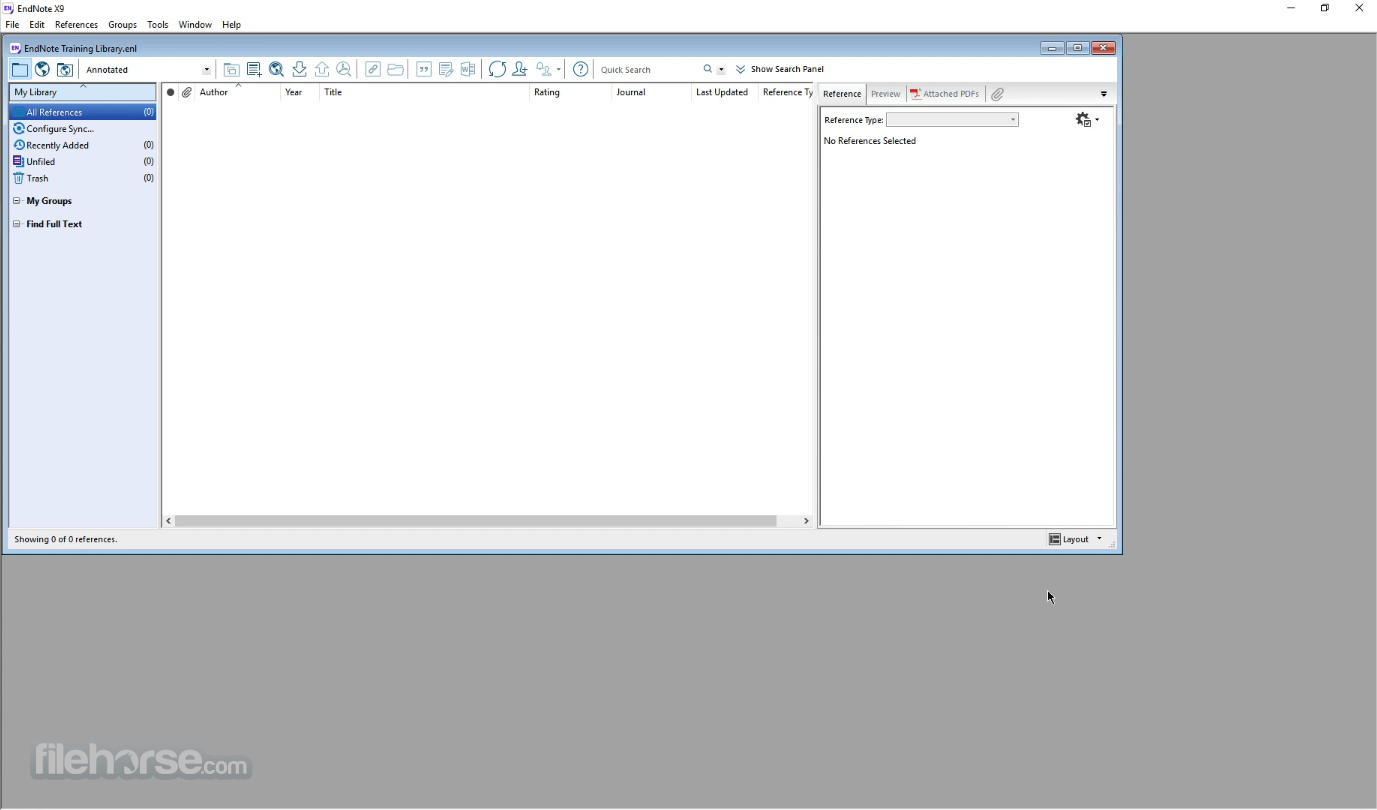This screenshot has width=1377, height=810.
Task: Click the horizontal scrollbar in reference list
Action: coord(476,521)
